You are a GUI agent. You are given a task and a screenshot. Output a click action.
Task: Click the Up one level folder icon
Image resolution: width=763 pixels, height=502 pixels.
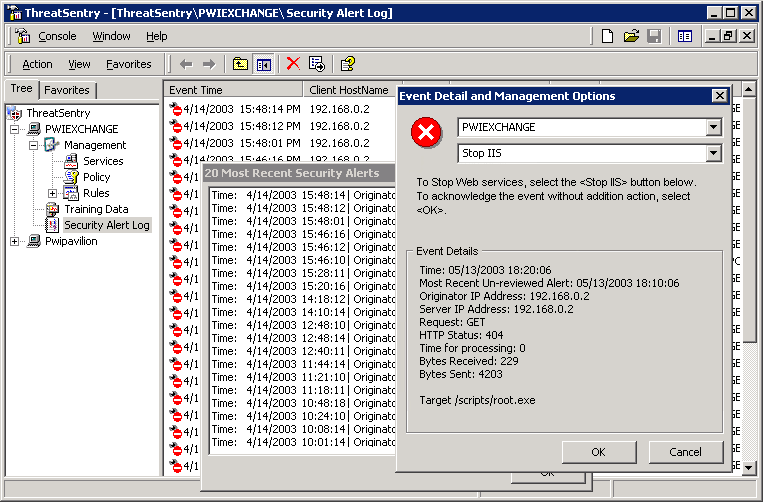coord(240,64)
